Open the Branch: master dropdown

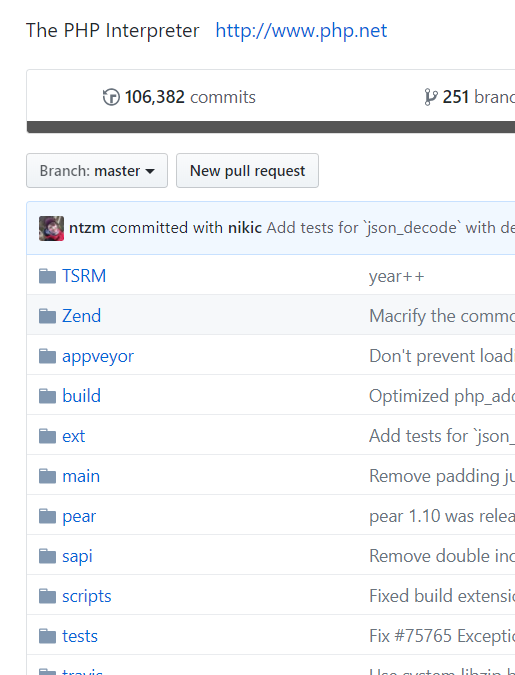click(x=97, y=170)
